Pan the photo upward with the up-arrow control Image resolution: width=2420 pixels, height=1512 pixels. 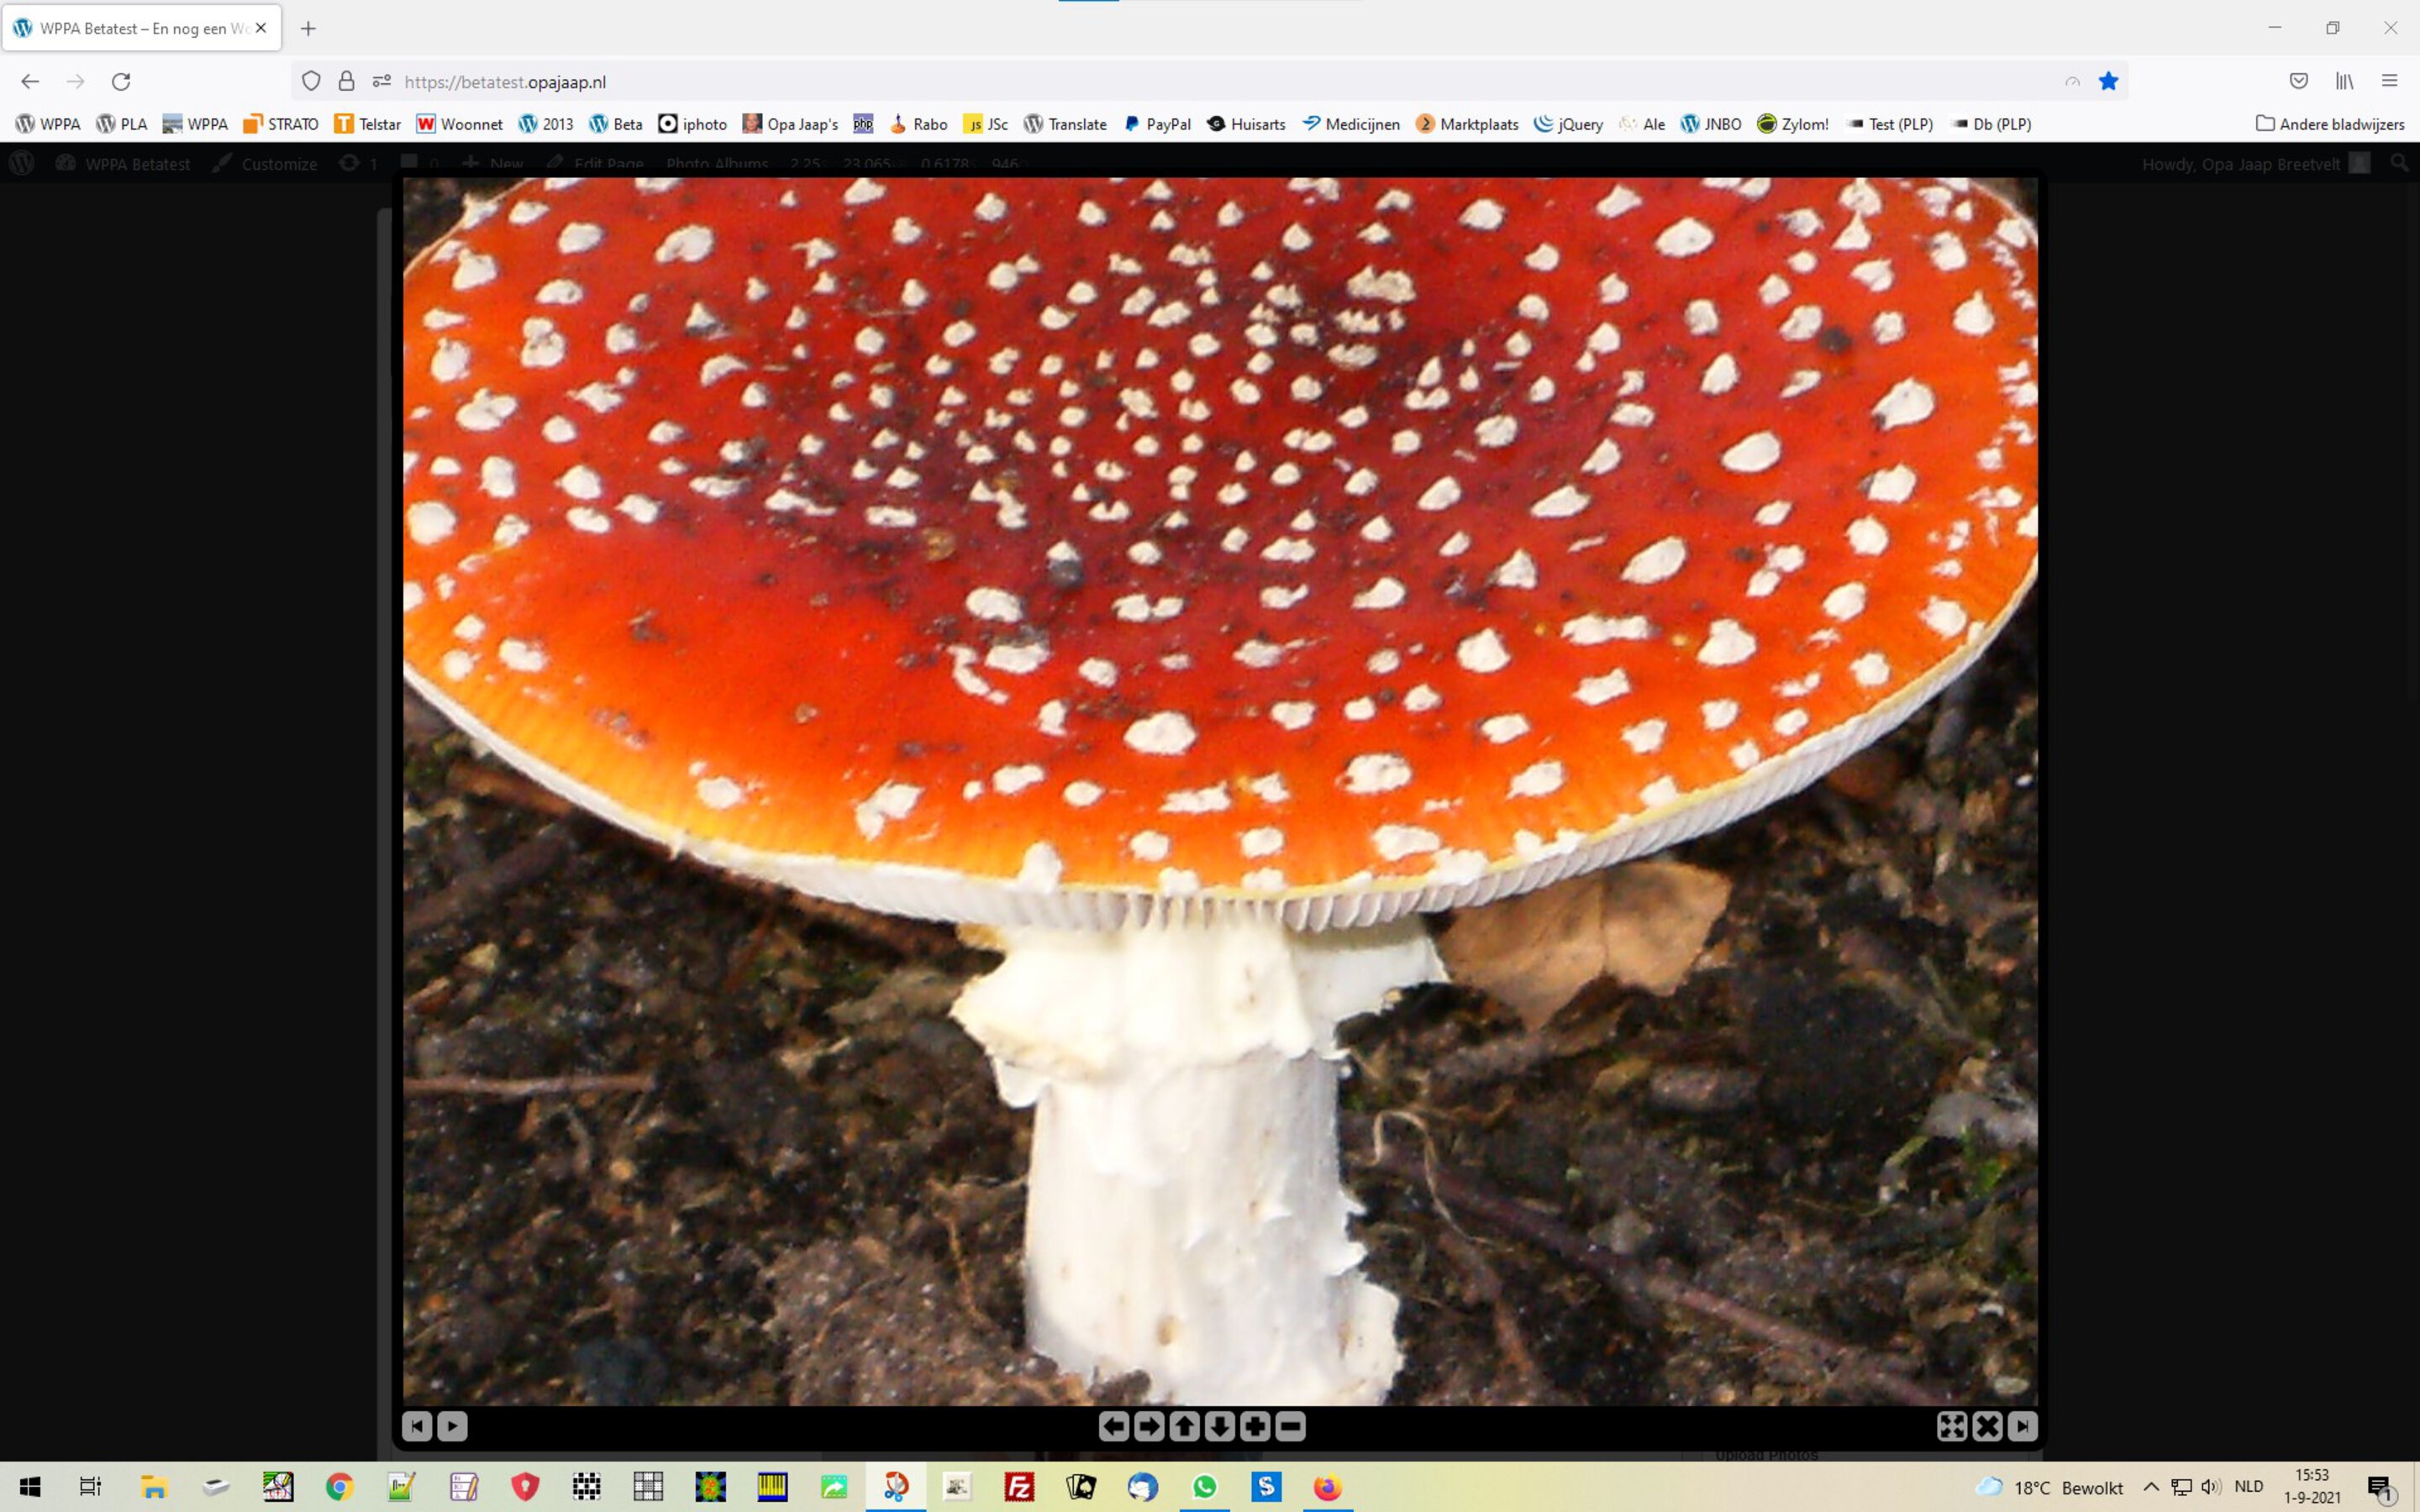[1183, 1426]
